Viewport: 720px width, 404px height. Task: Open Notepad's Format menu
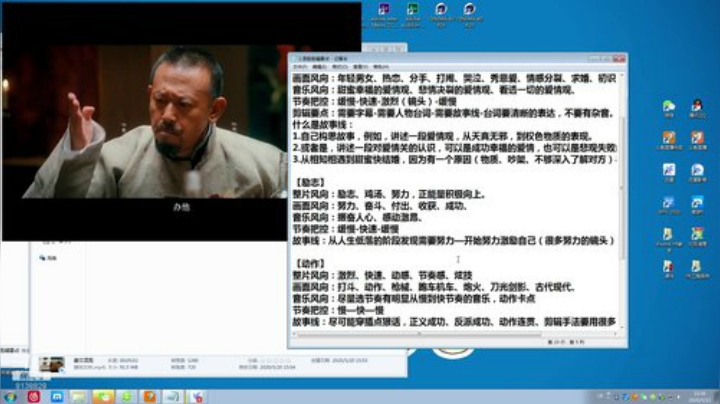pos(340,67)
